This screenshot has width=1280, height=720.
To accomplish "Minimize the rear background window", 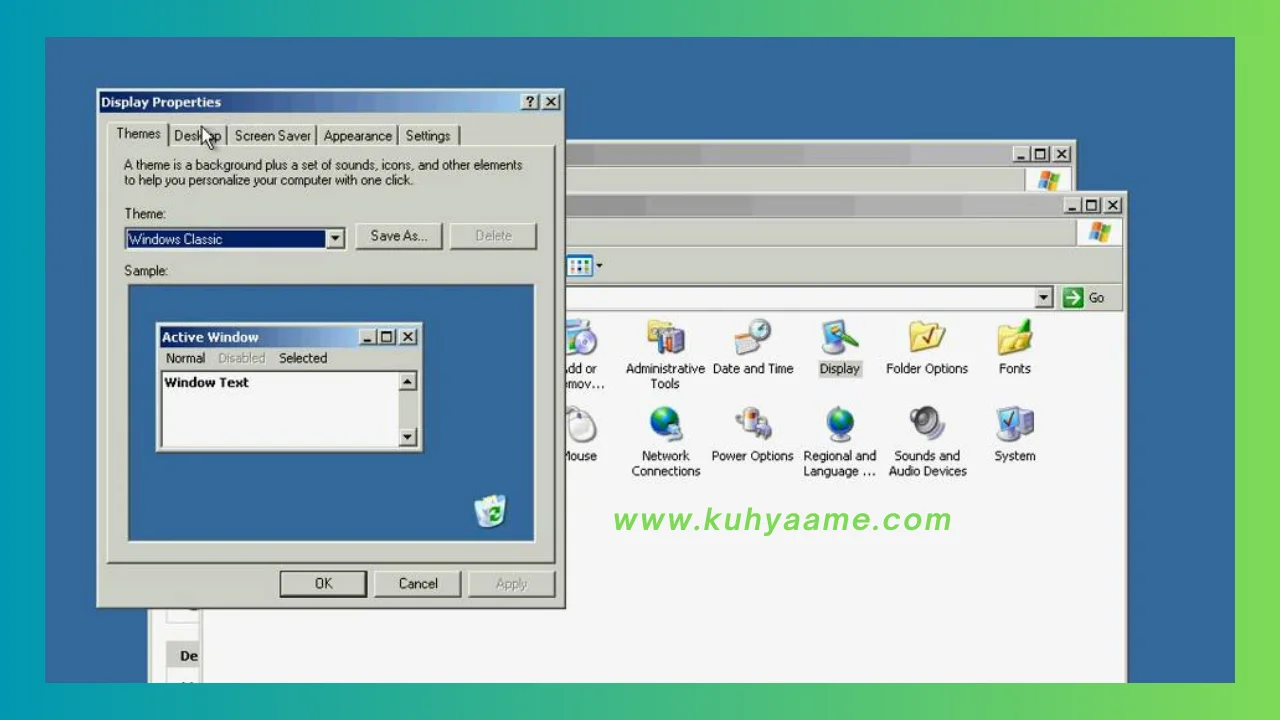I will (1021, 154).
